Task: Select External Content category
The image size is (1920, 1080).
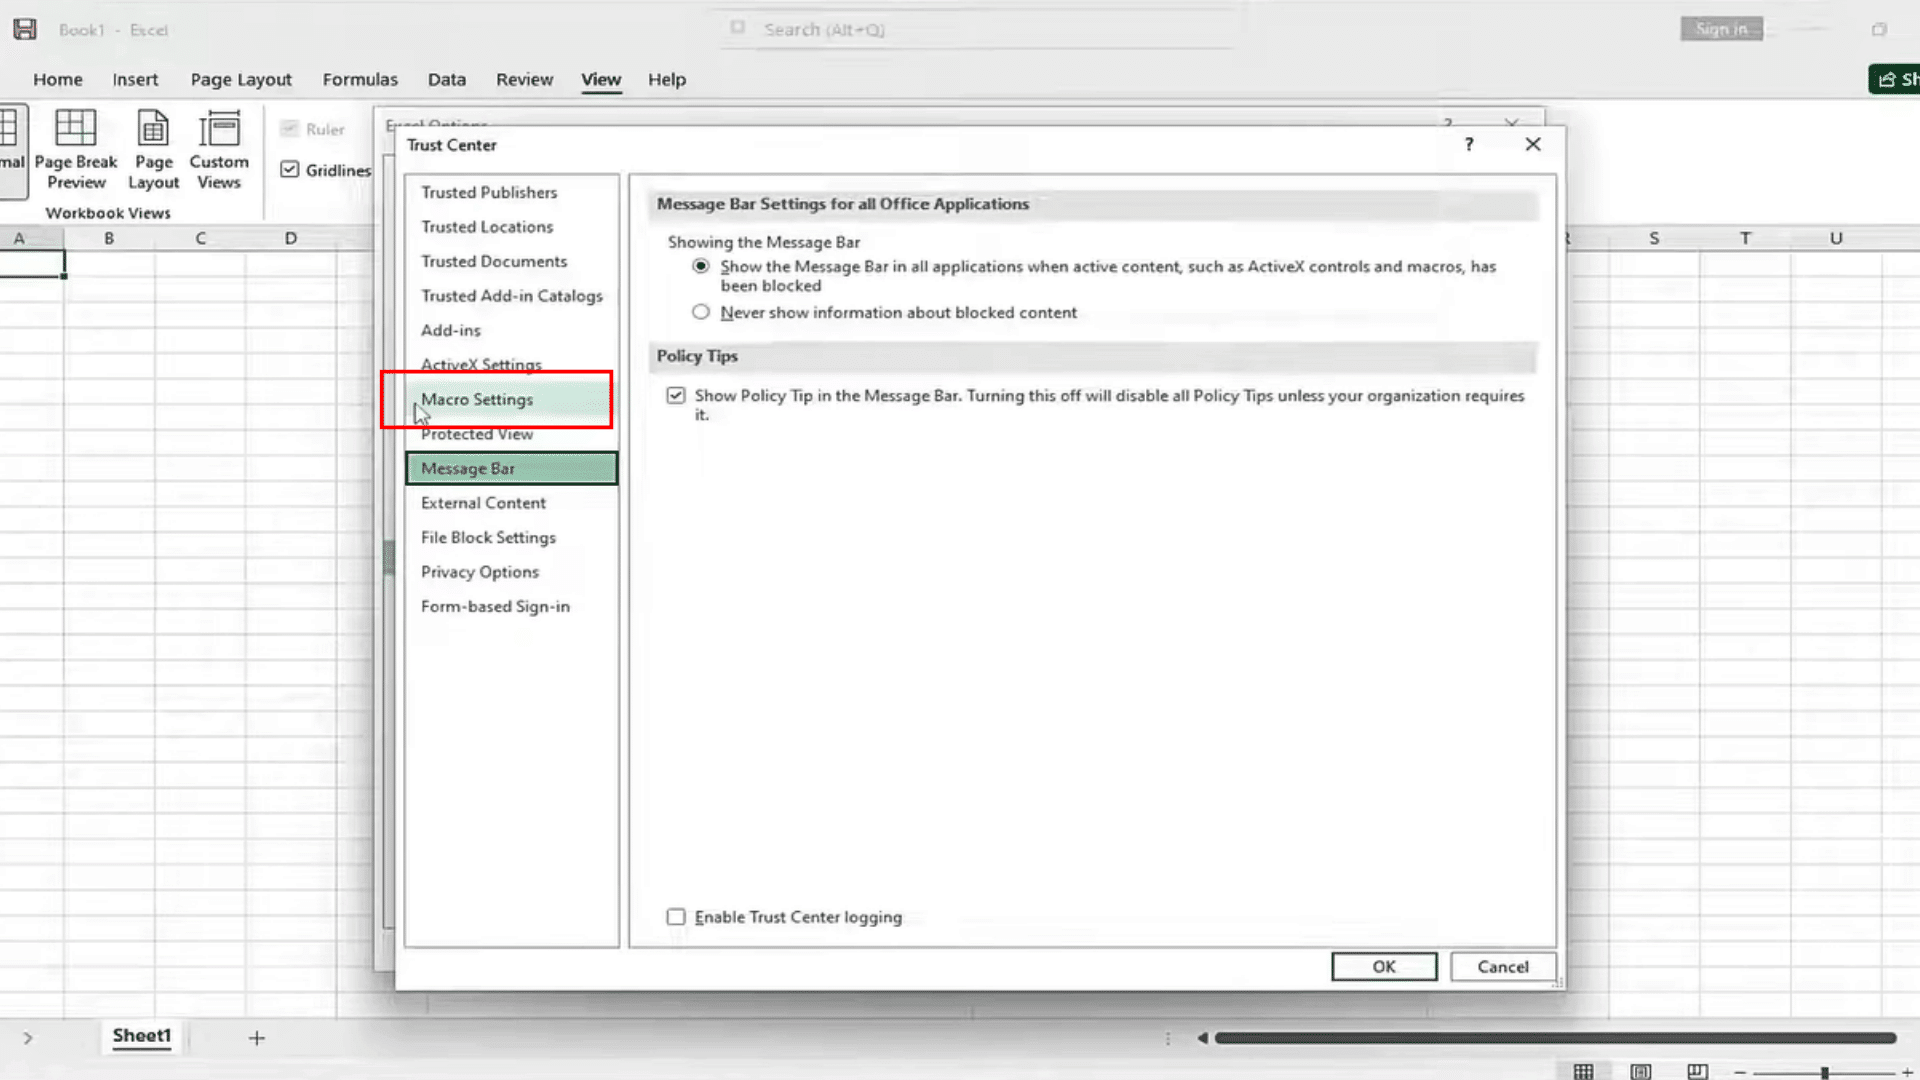Action: pos(512,503)
